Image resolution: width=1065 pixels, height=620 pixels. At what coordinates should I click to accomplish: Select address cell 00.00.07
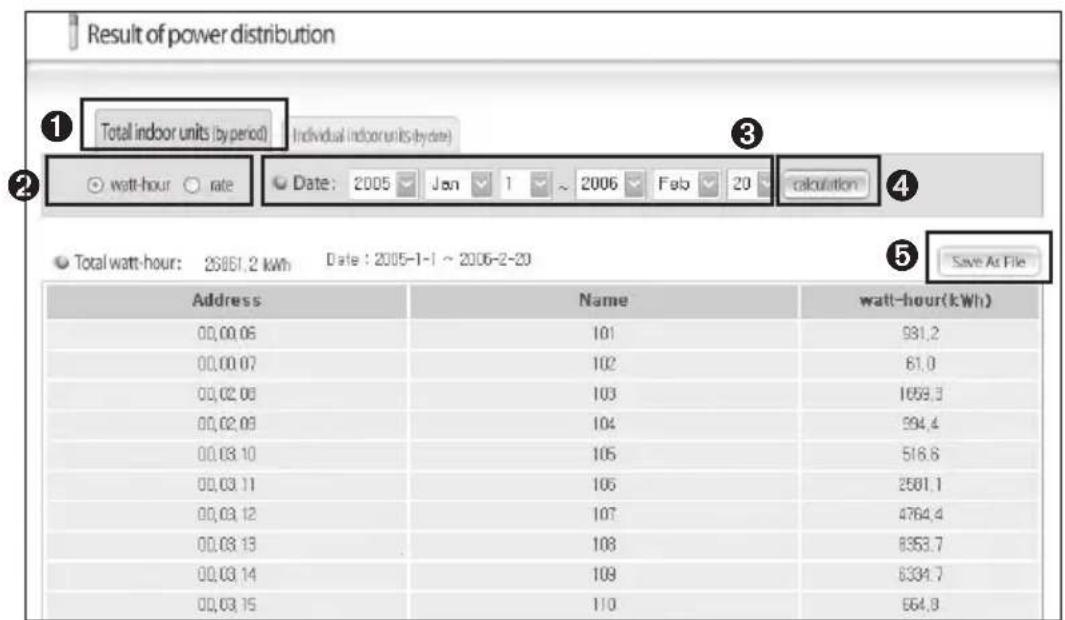pos(227,364)
